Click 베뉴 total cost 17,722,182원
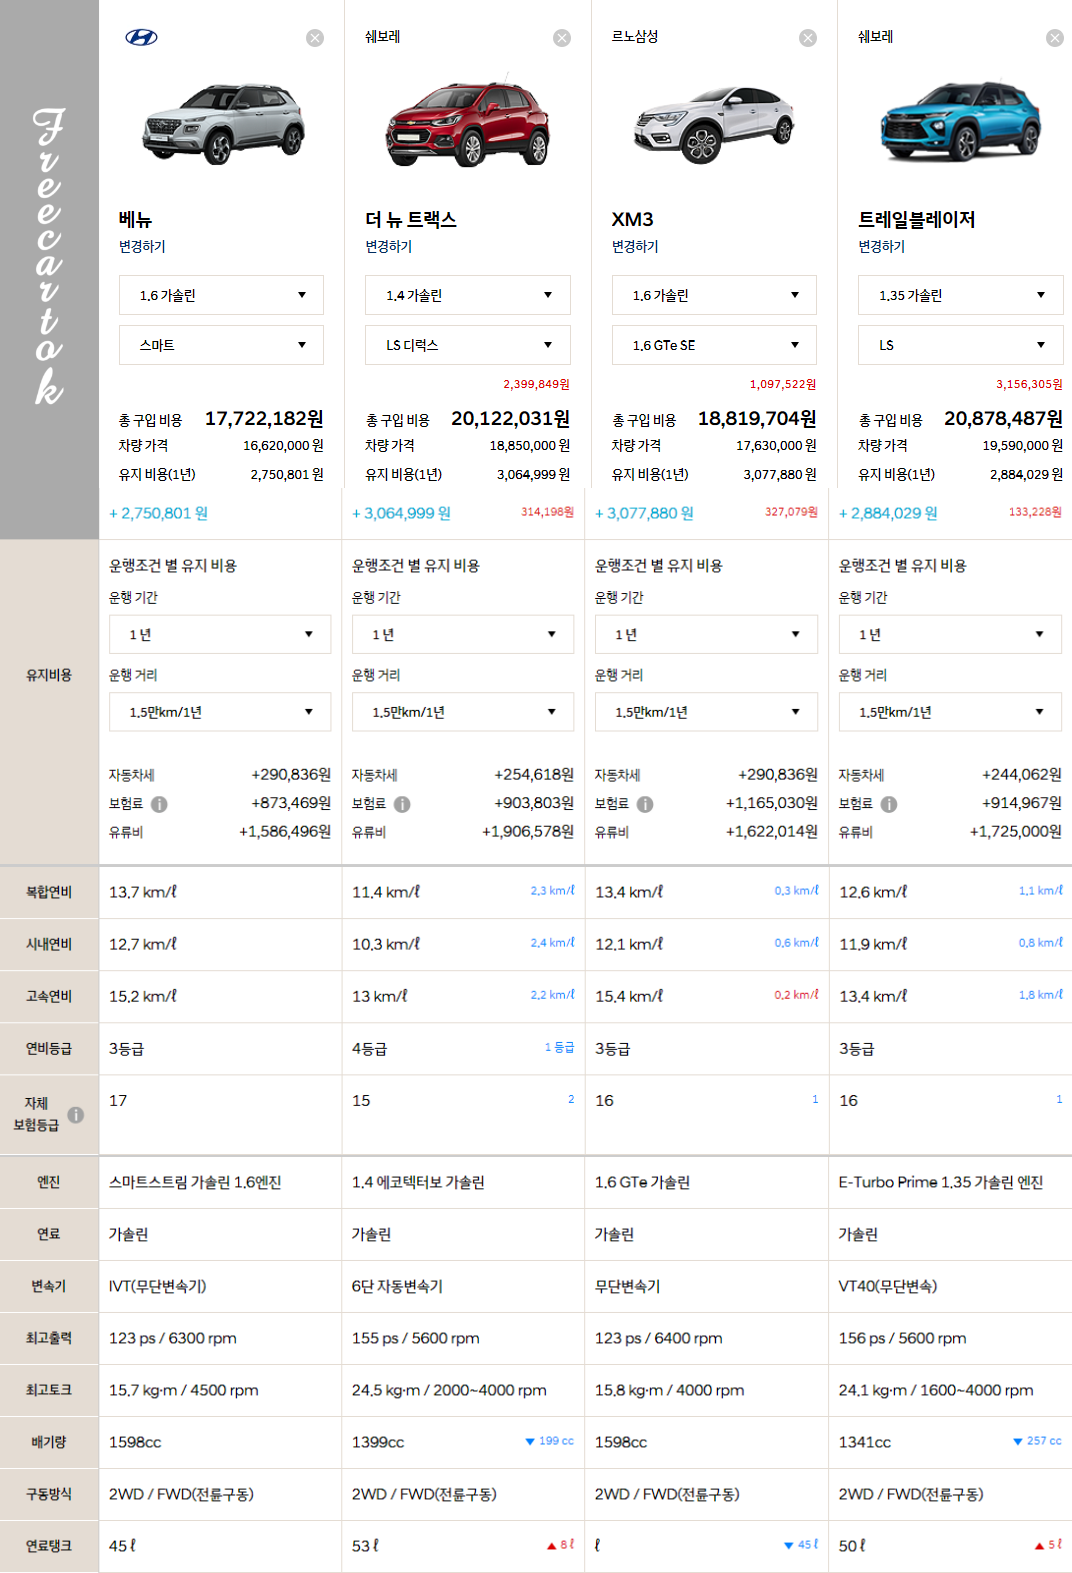Viewport: 1072px width, 1573px height. pyautogui.click(x=264, y=418)
